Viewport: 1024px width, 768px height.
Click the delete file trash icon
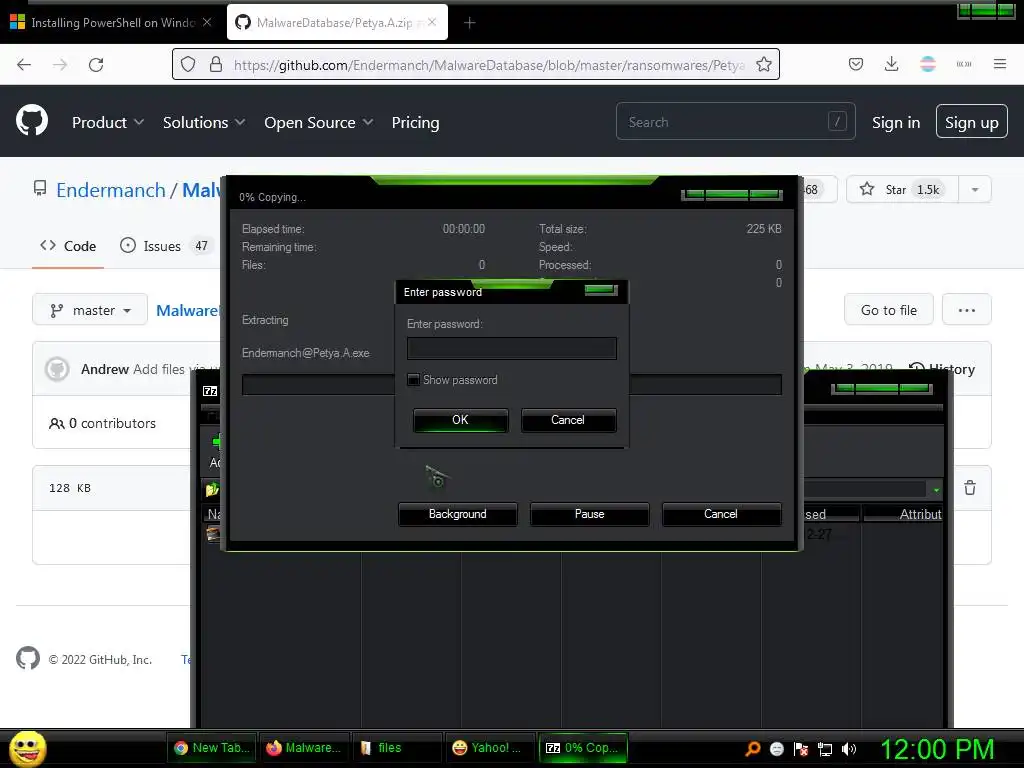point(970,488)
